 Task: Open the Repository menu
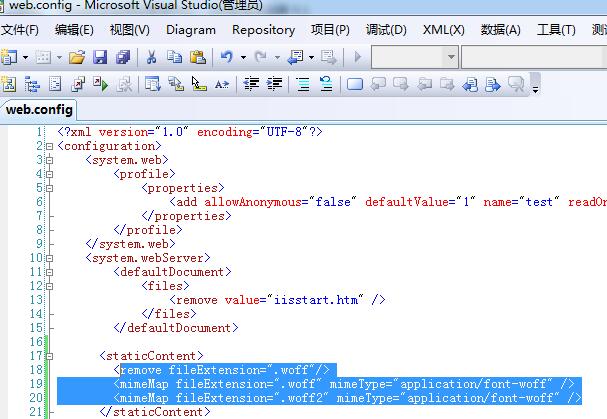(263, 30)
